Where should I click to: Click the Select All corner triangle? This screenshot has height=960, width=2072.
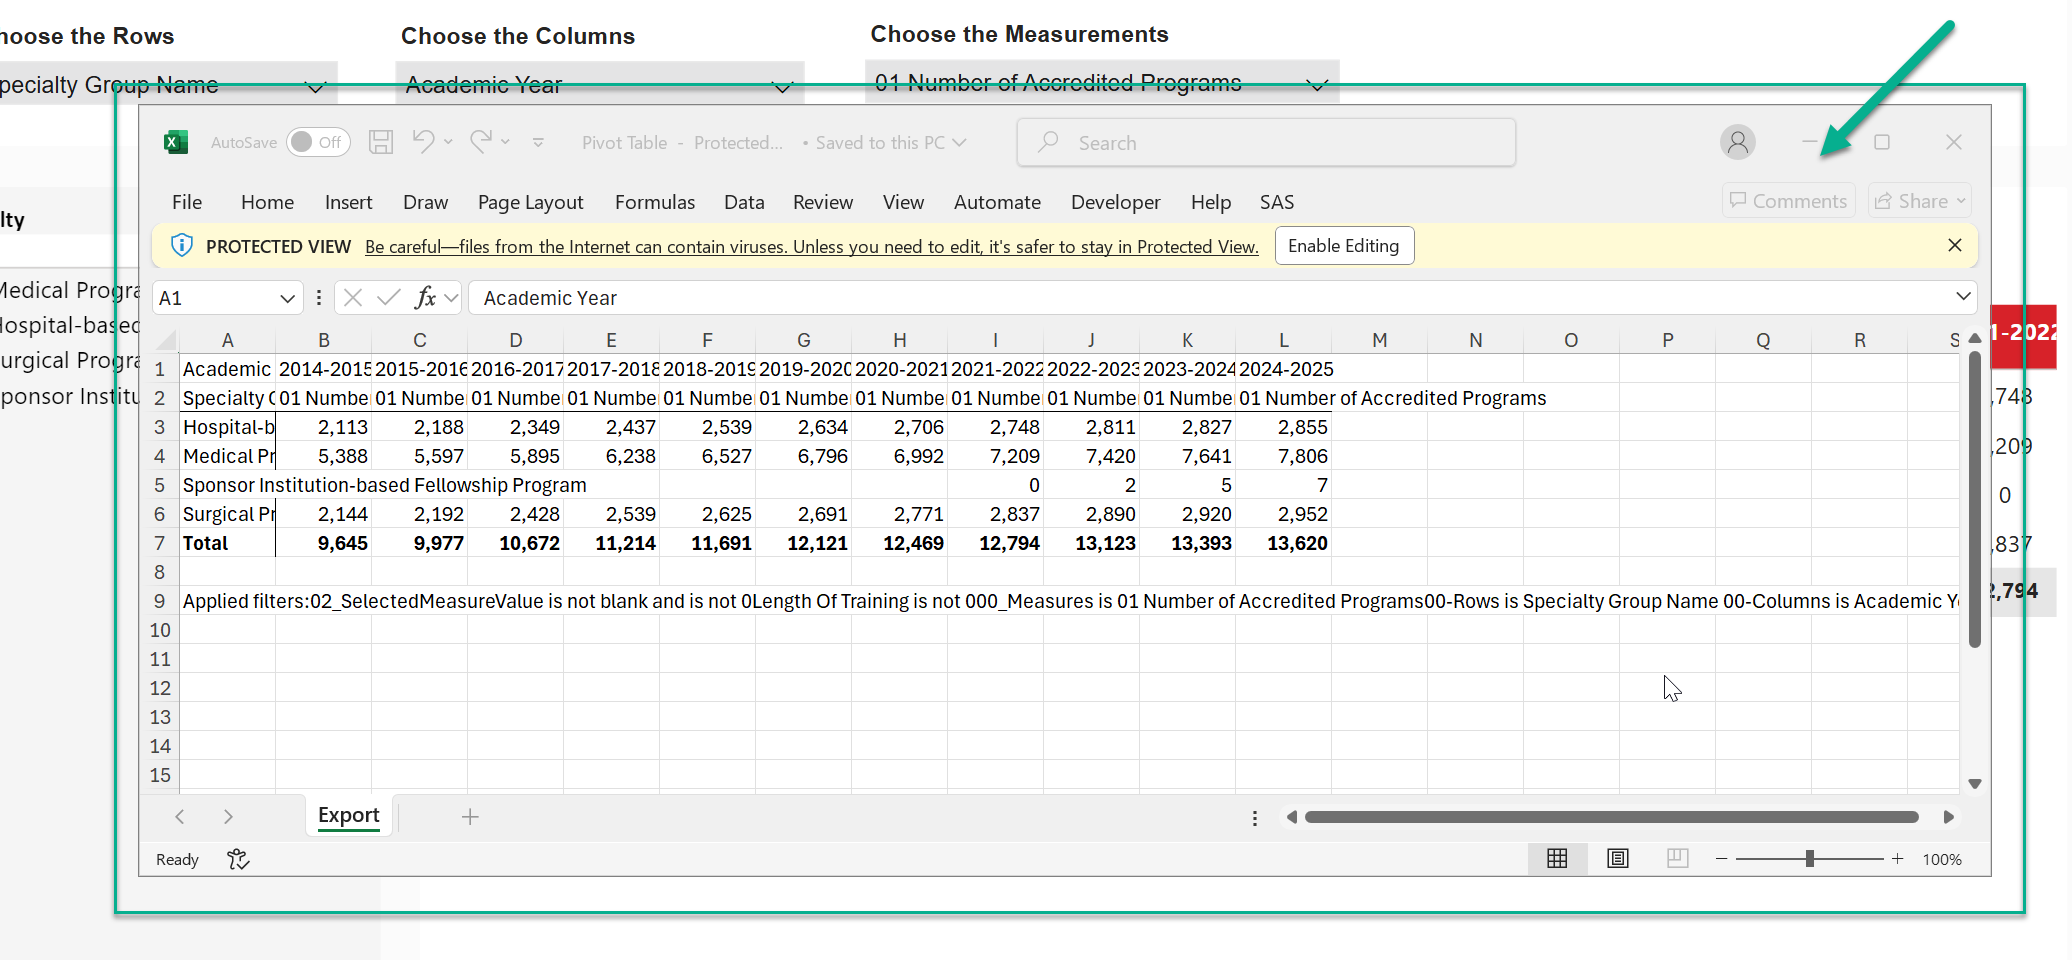click(166, 340)
